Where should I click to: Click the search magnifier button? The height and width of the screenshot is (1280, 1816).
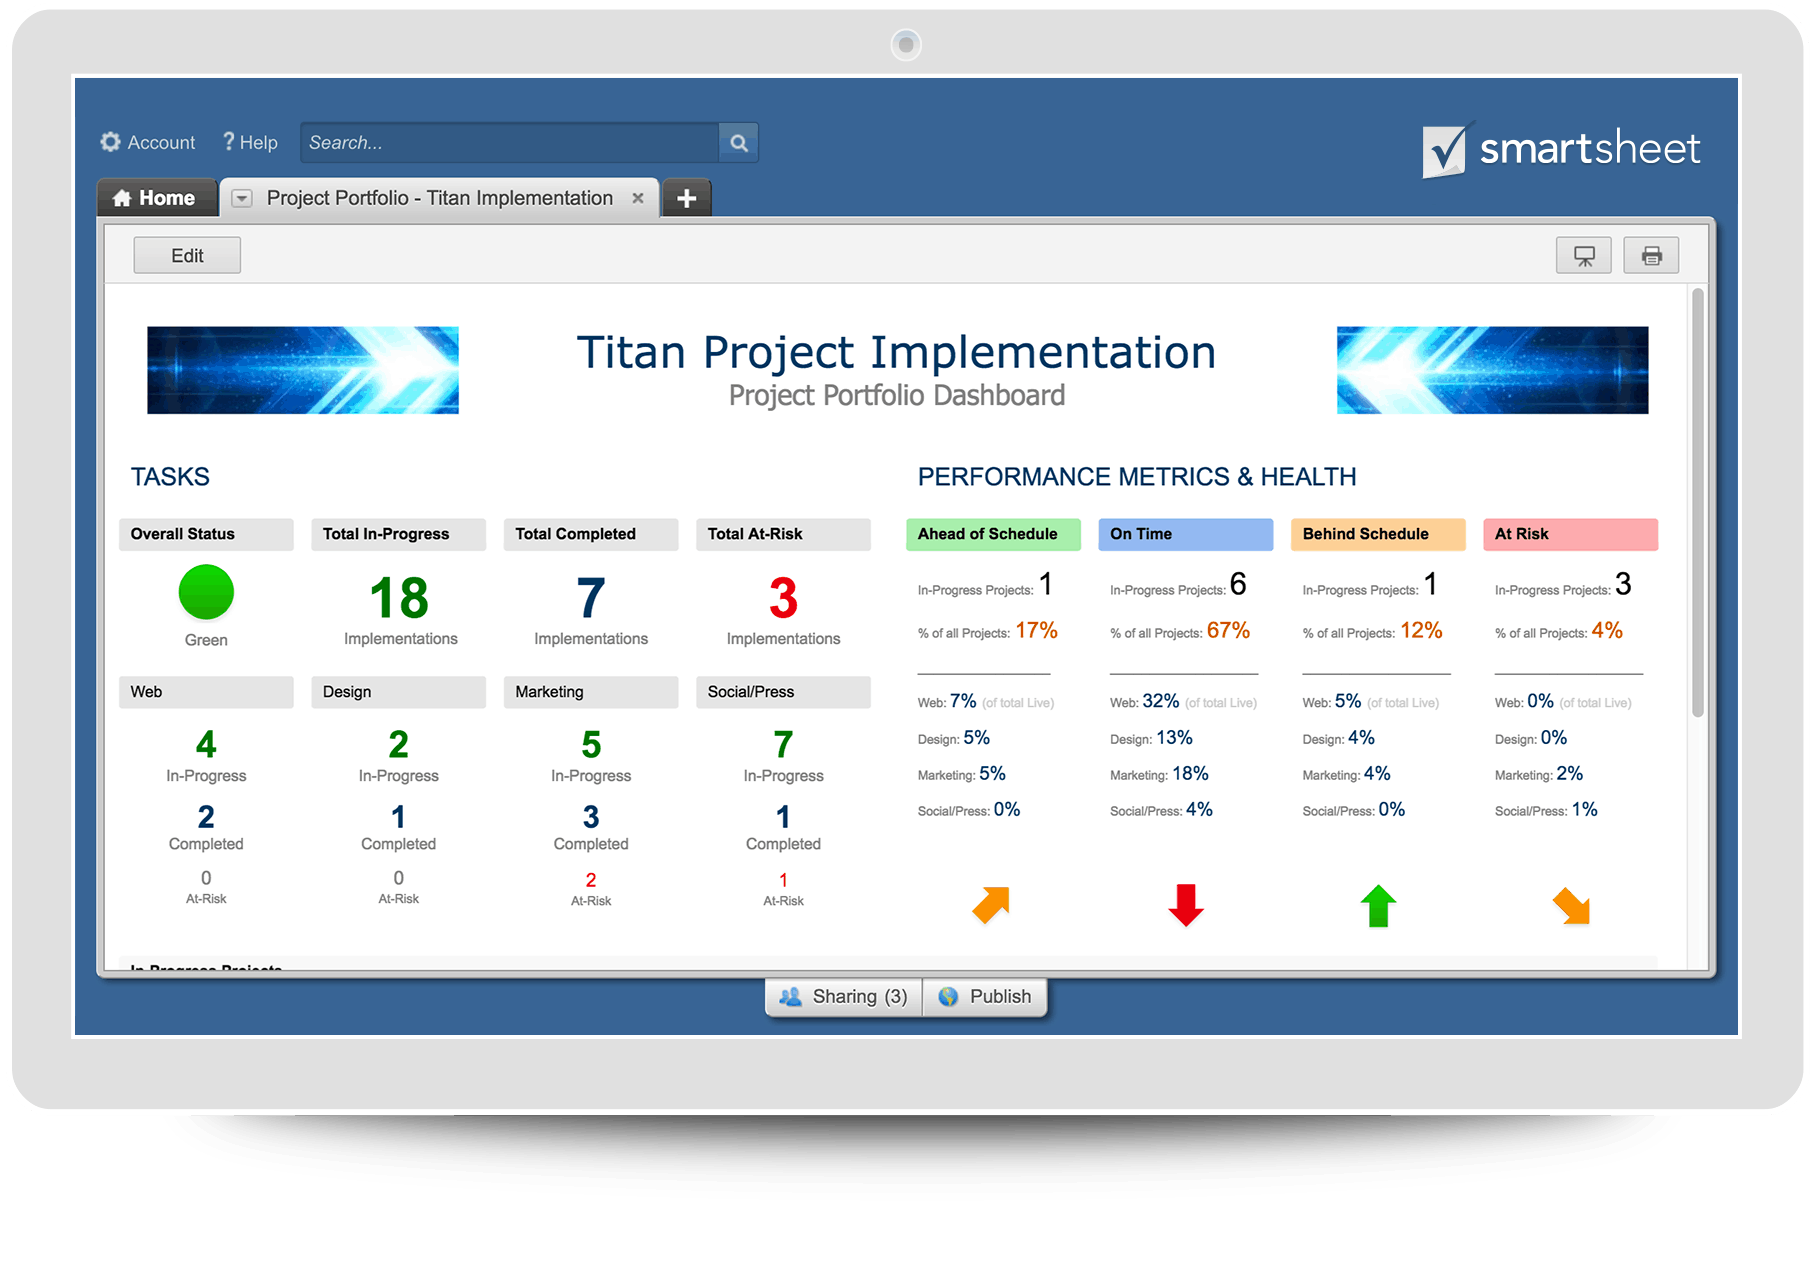coord(739,143)
